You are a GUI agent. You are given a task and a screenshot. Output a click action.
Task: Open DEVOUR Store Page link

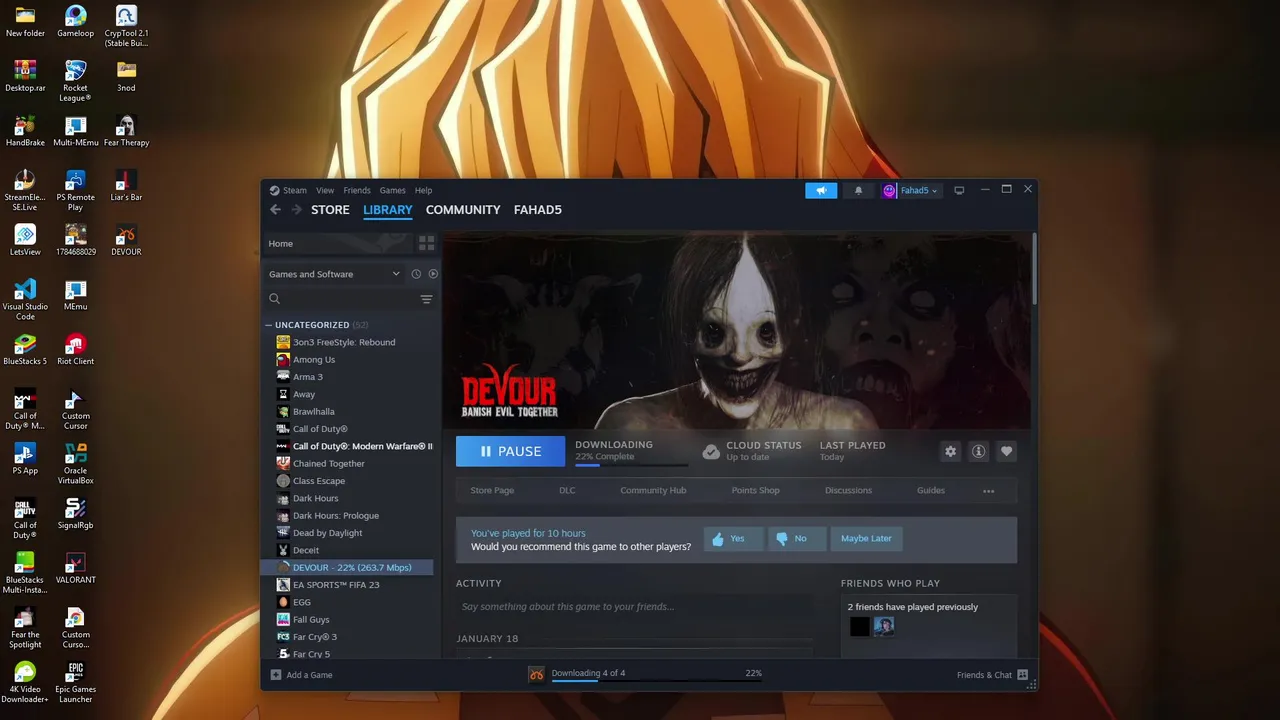point(492,490)
